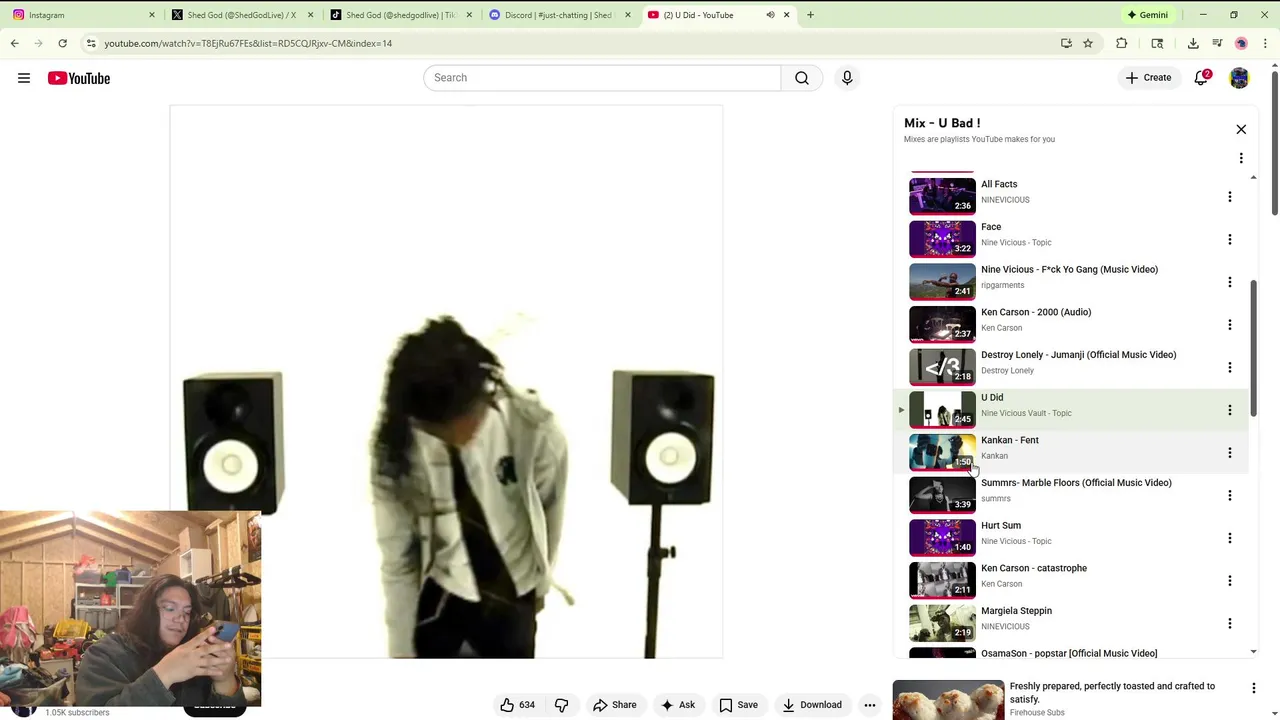Open options for Marble Floors row
The width and height of the screenshot is (1280, 720).
point(1230,495)
